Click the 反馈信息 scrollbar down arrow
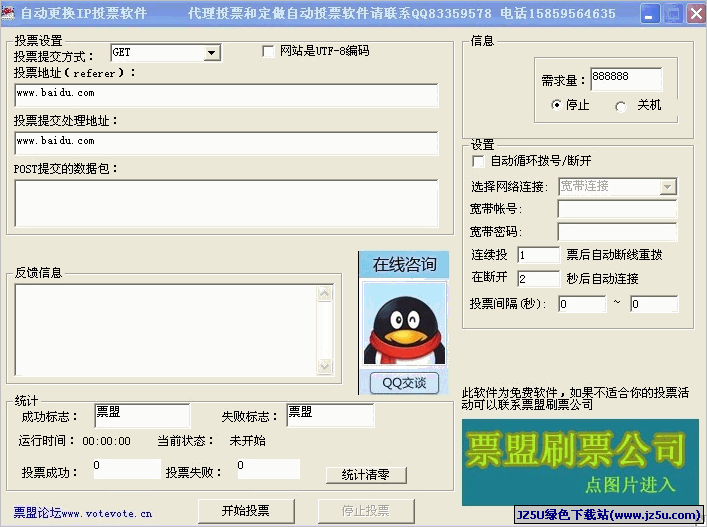This screenshot has height=527, width=707. [325, 366]
